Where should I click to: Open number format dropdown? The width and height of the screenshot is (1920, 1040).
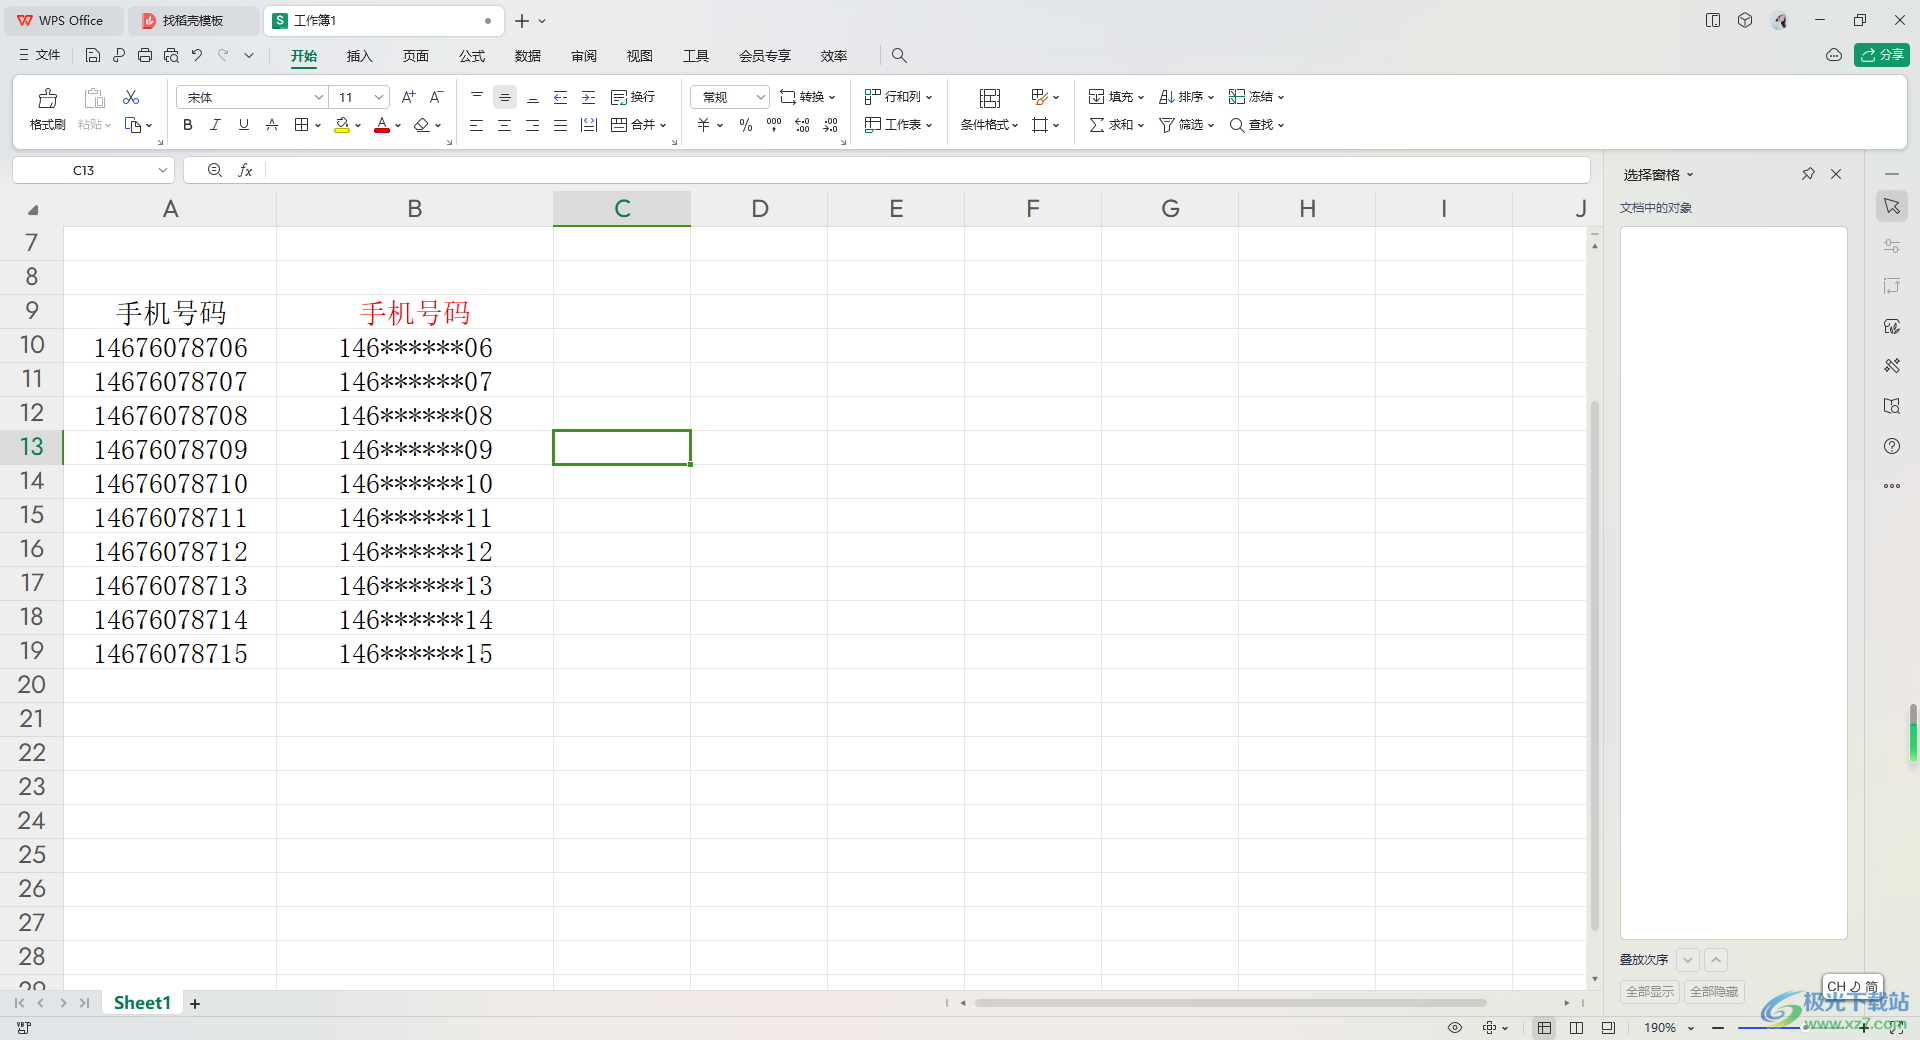(761, 97)
